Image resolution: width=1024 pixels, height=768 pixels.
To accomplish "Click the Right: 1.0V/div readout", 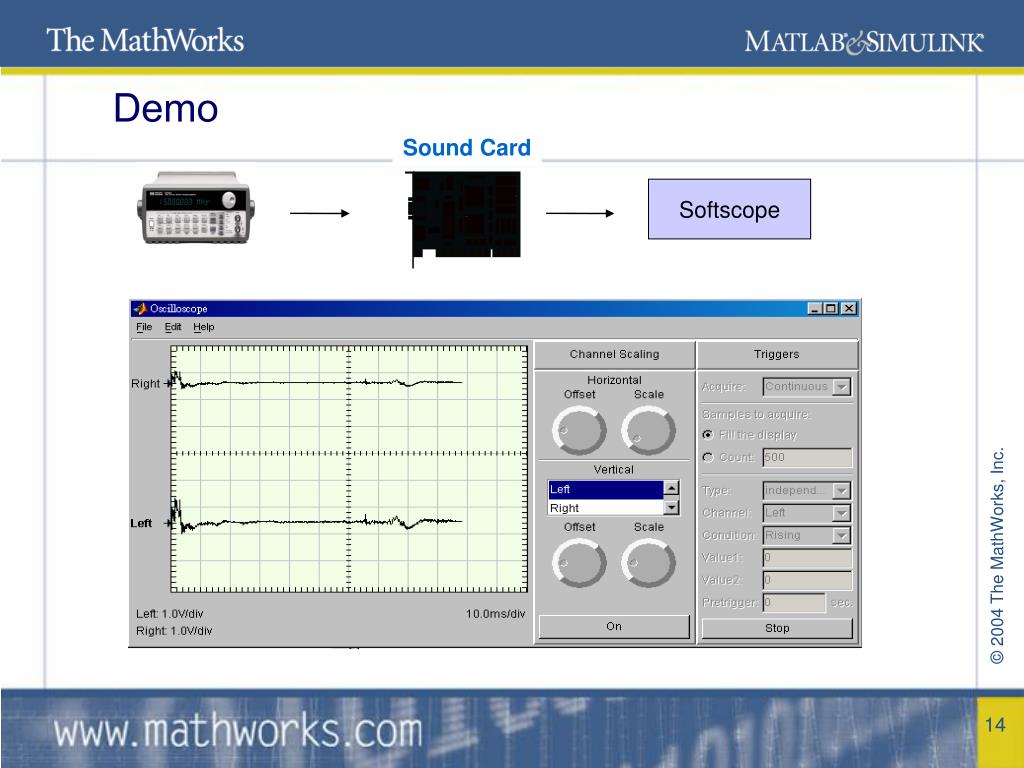I will coord(174,631).
